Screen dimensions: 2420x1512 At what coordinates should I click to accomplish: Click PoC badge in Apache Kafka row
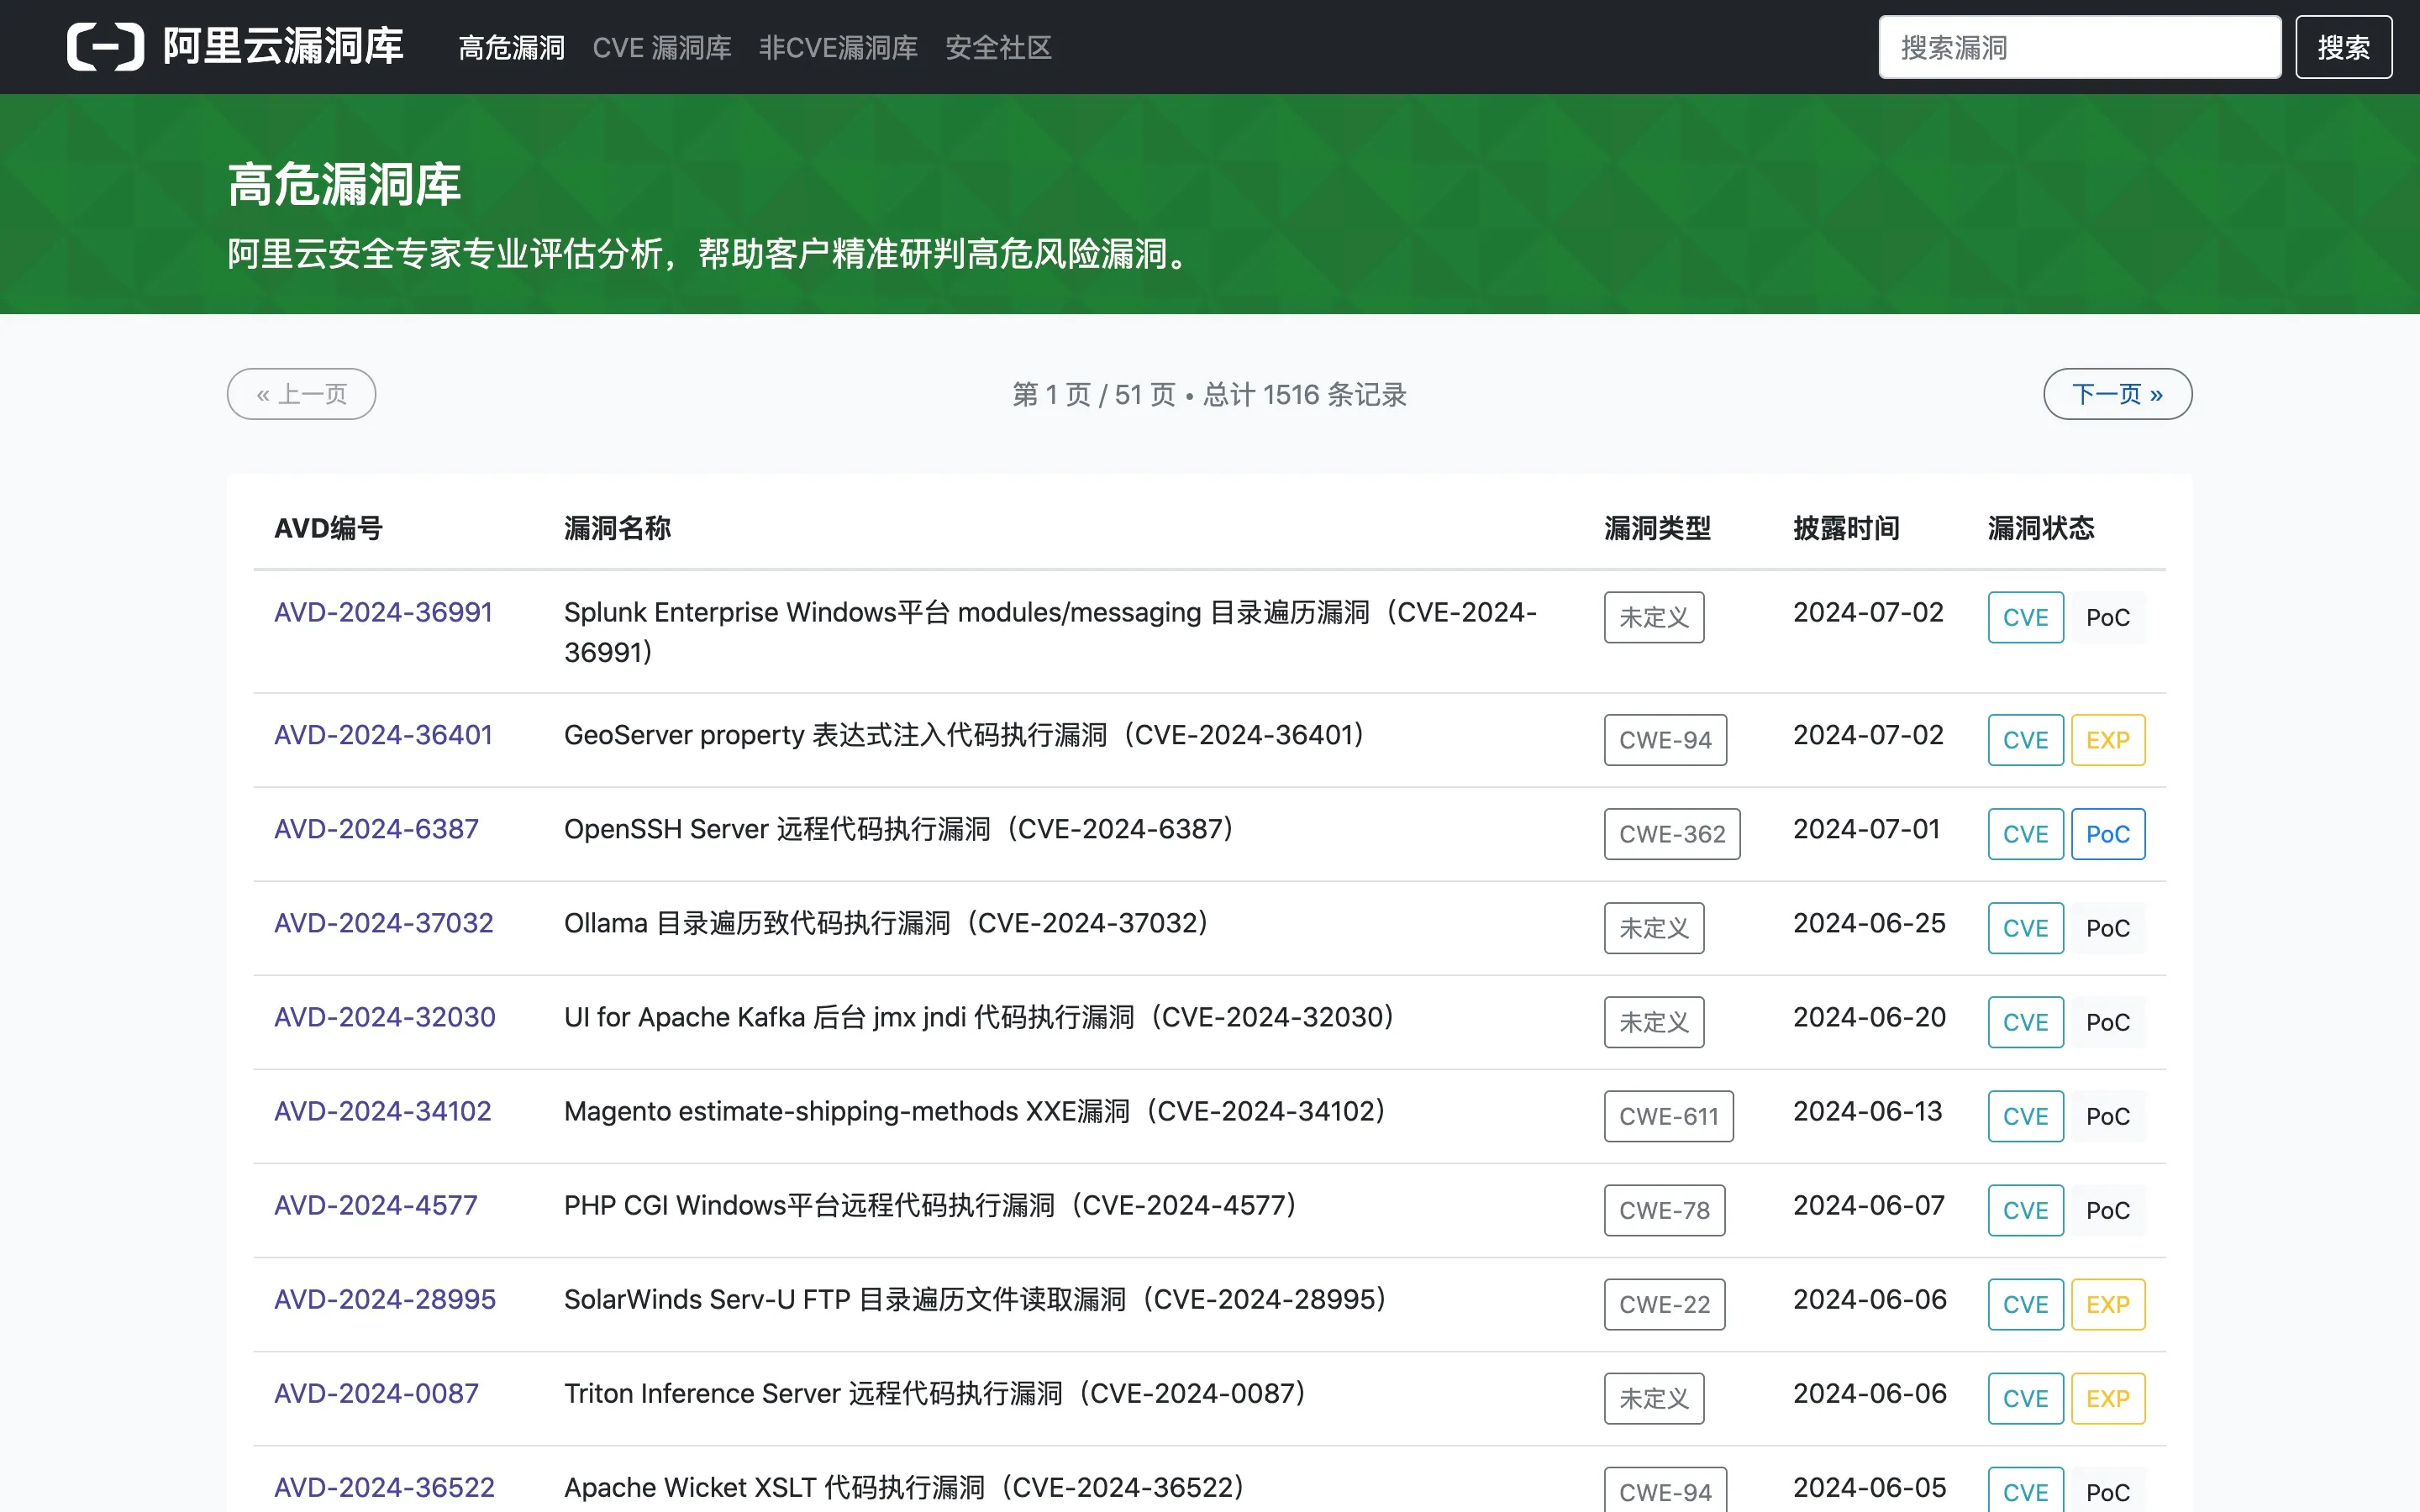coord(2108,1022)
